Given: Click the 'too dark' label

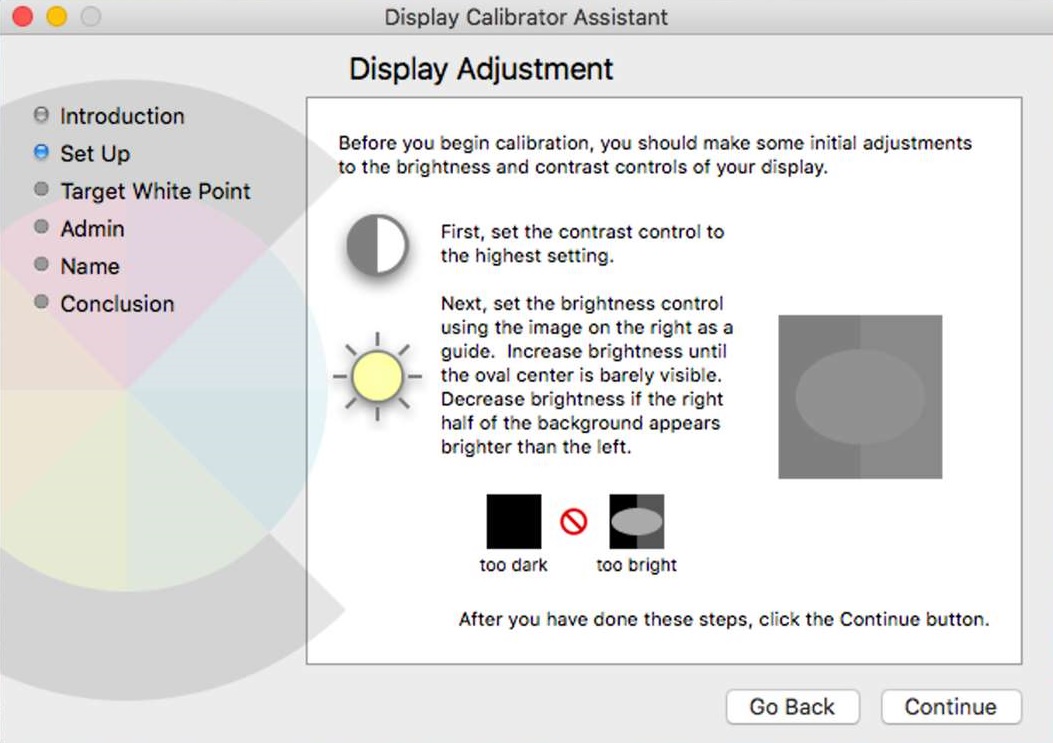Looking at the screenshot, I should tap(514, 565).
